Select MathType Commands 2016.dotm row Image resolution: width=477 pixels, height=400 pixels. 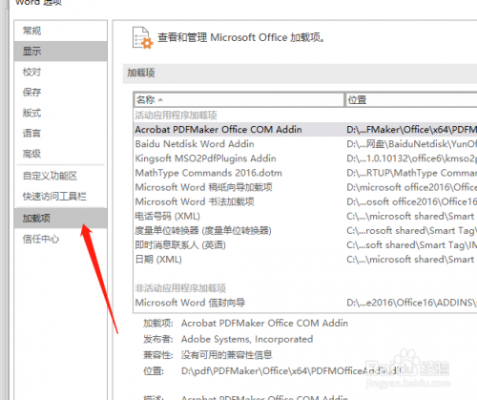(305, 173)
